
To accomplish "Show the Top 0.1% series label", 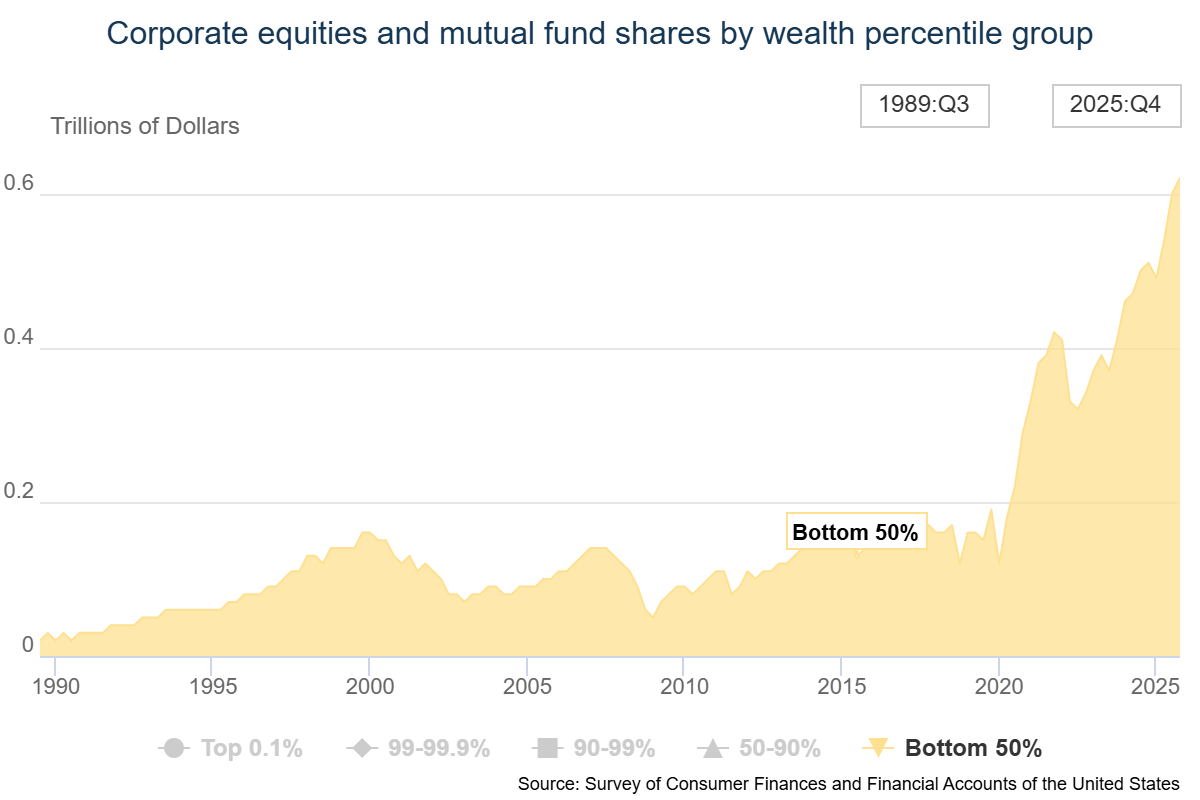I will click(251, 748).
